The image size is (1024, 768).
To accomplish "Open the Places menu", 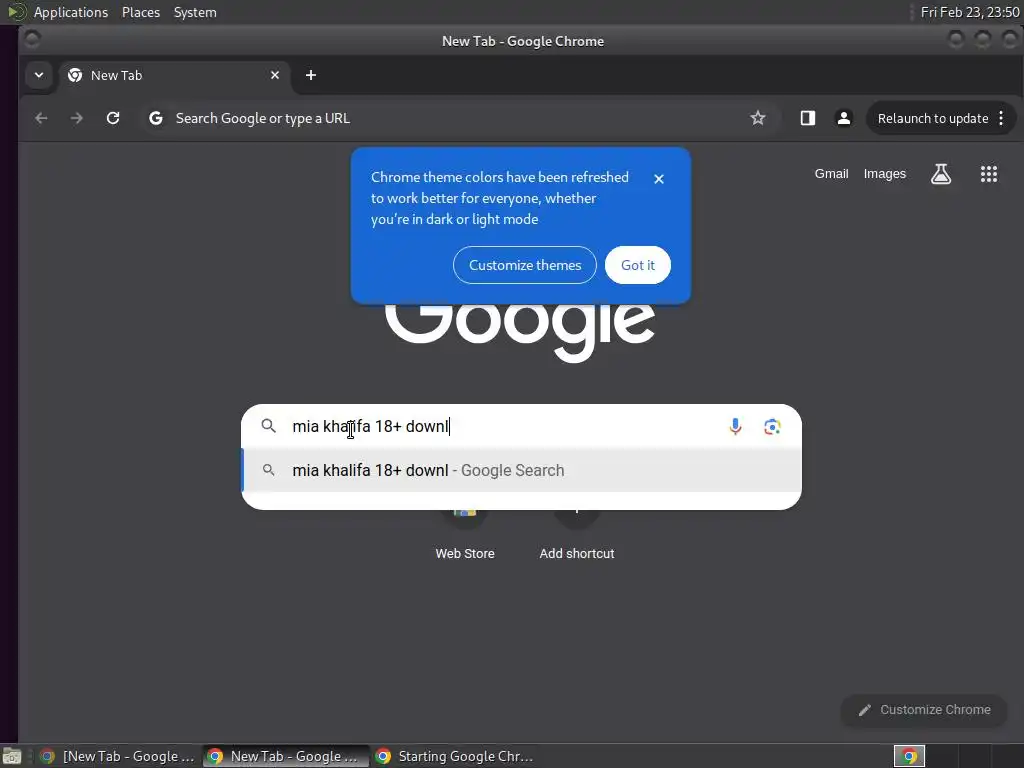I will (141, 12).
